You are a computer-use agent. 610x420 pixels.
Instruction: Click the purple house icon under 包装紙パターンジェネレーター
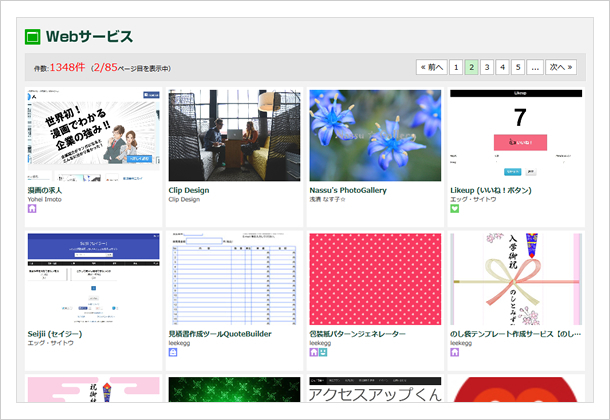click(x=314, y=352)
